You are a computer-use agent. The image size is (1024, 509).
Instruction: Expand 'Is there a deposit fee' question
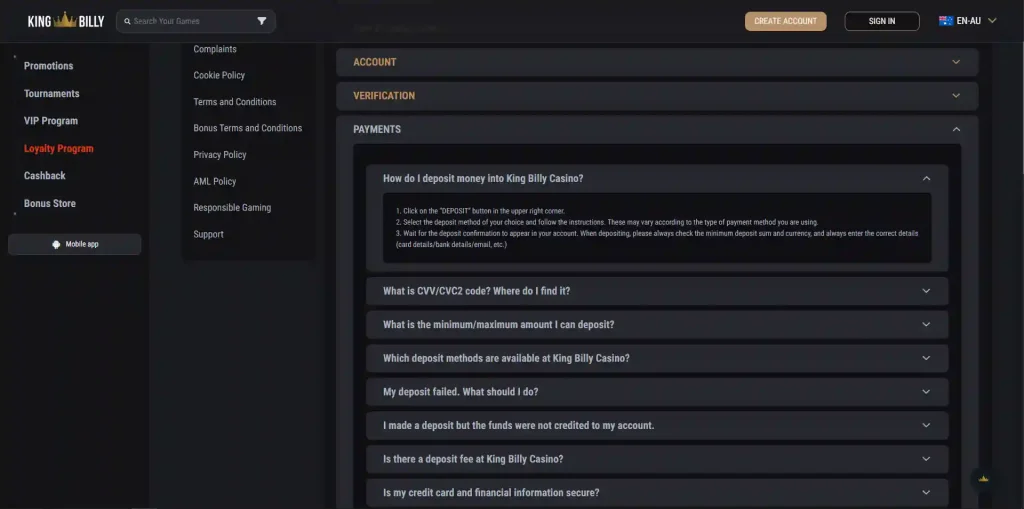click(x=657, y=459)
